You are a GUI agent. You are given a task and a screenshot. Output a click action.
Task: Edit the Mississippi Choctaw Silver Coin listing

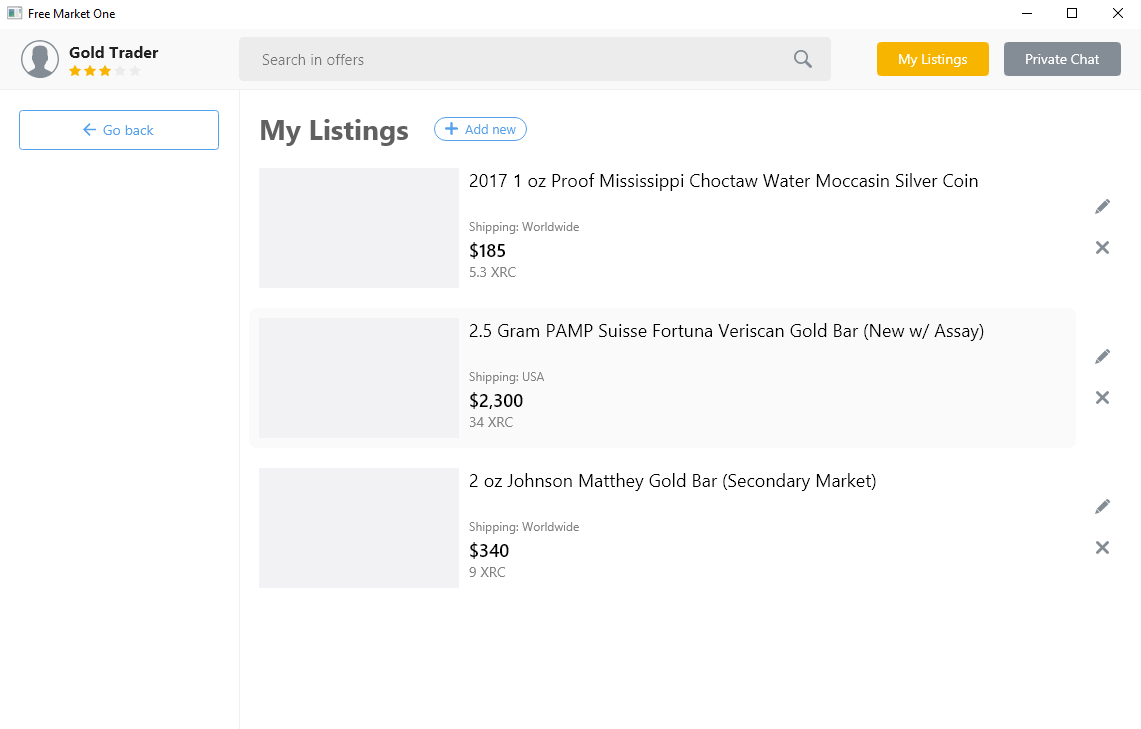(1102, 207)
